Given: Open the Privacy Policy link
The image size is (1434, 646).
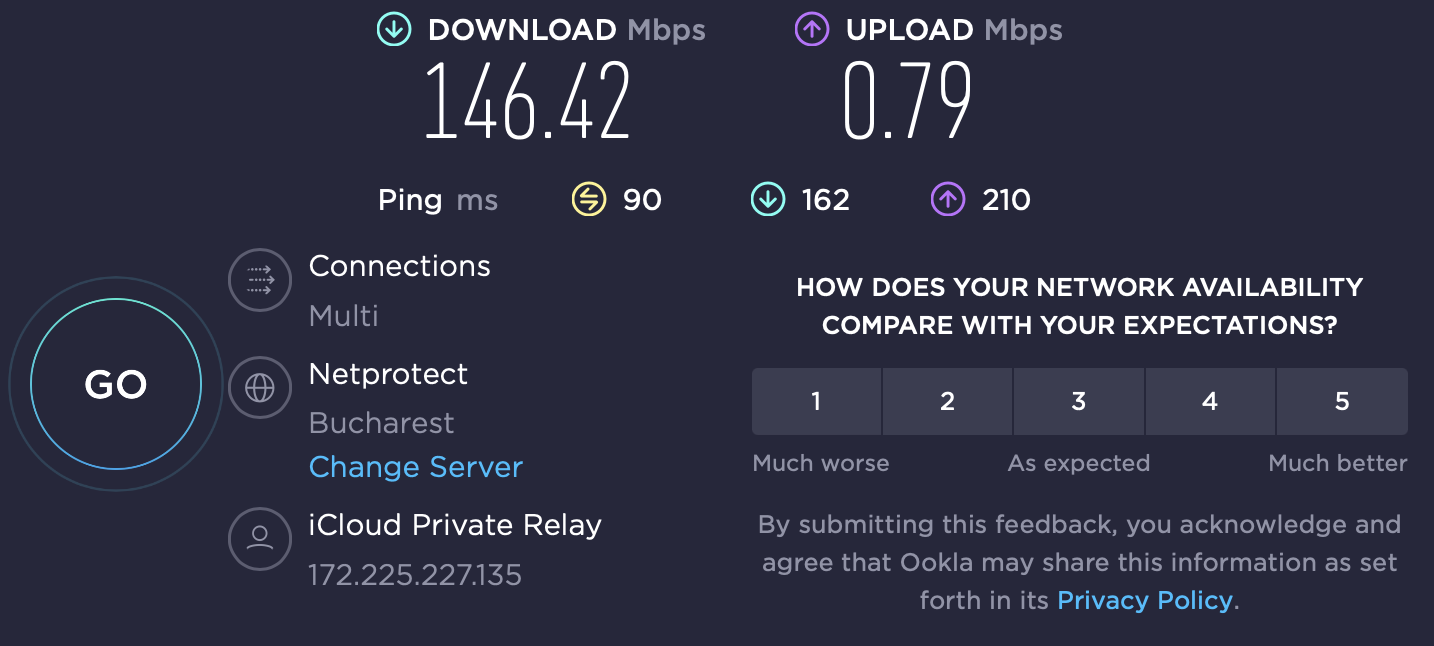Looking at the screenshot, I should [x=1145, y=600].
